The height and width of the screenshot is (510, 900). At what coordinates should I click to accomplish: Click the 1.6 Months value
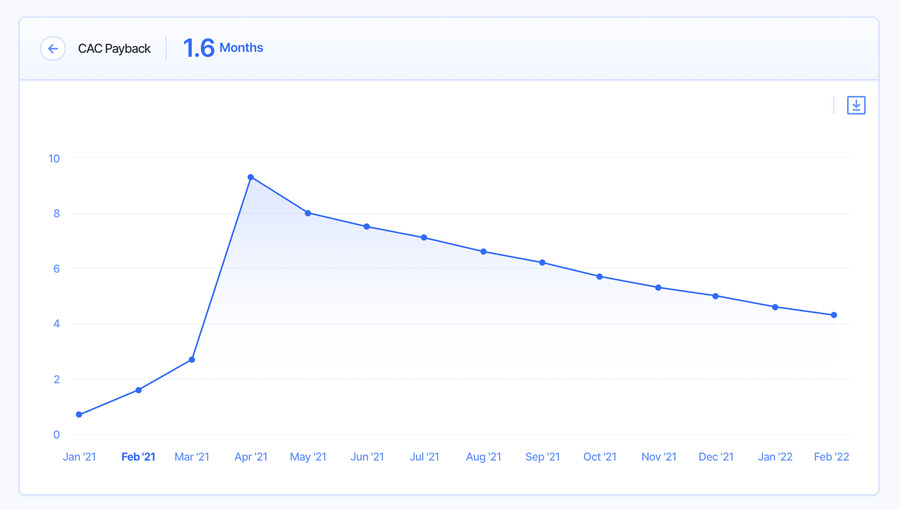tap(223, 48)
